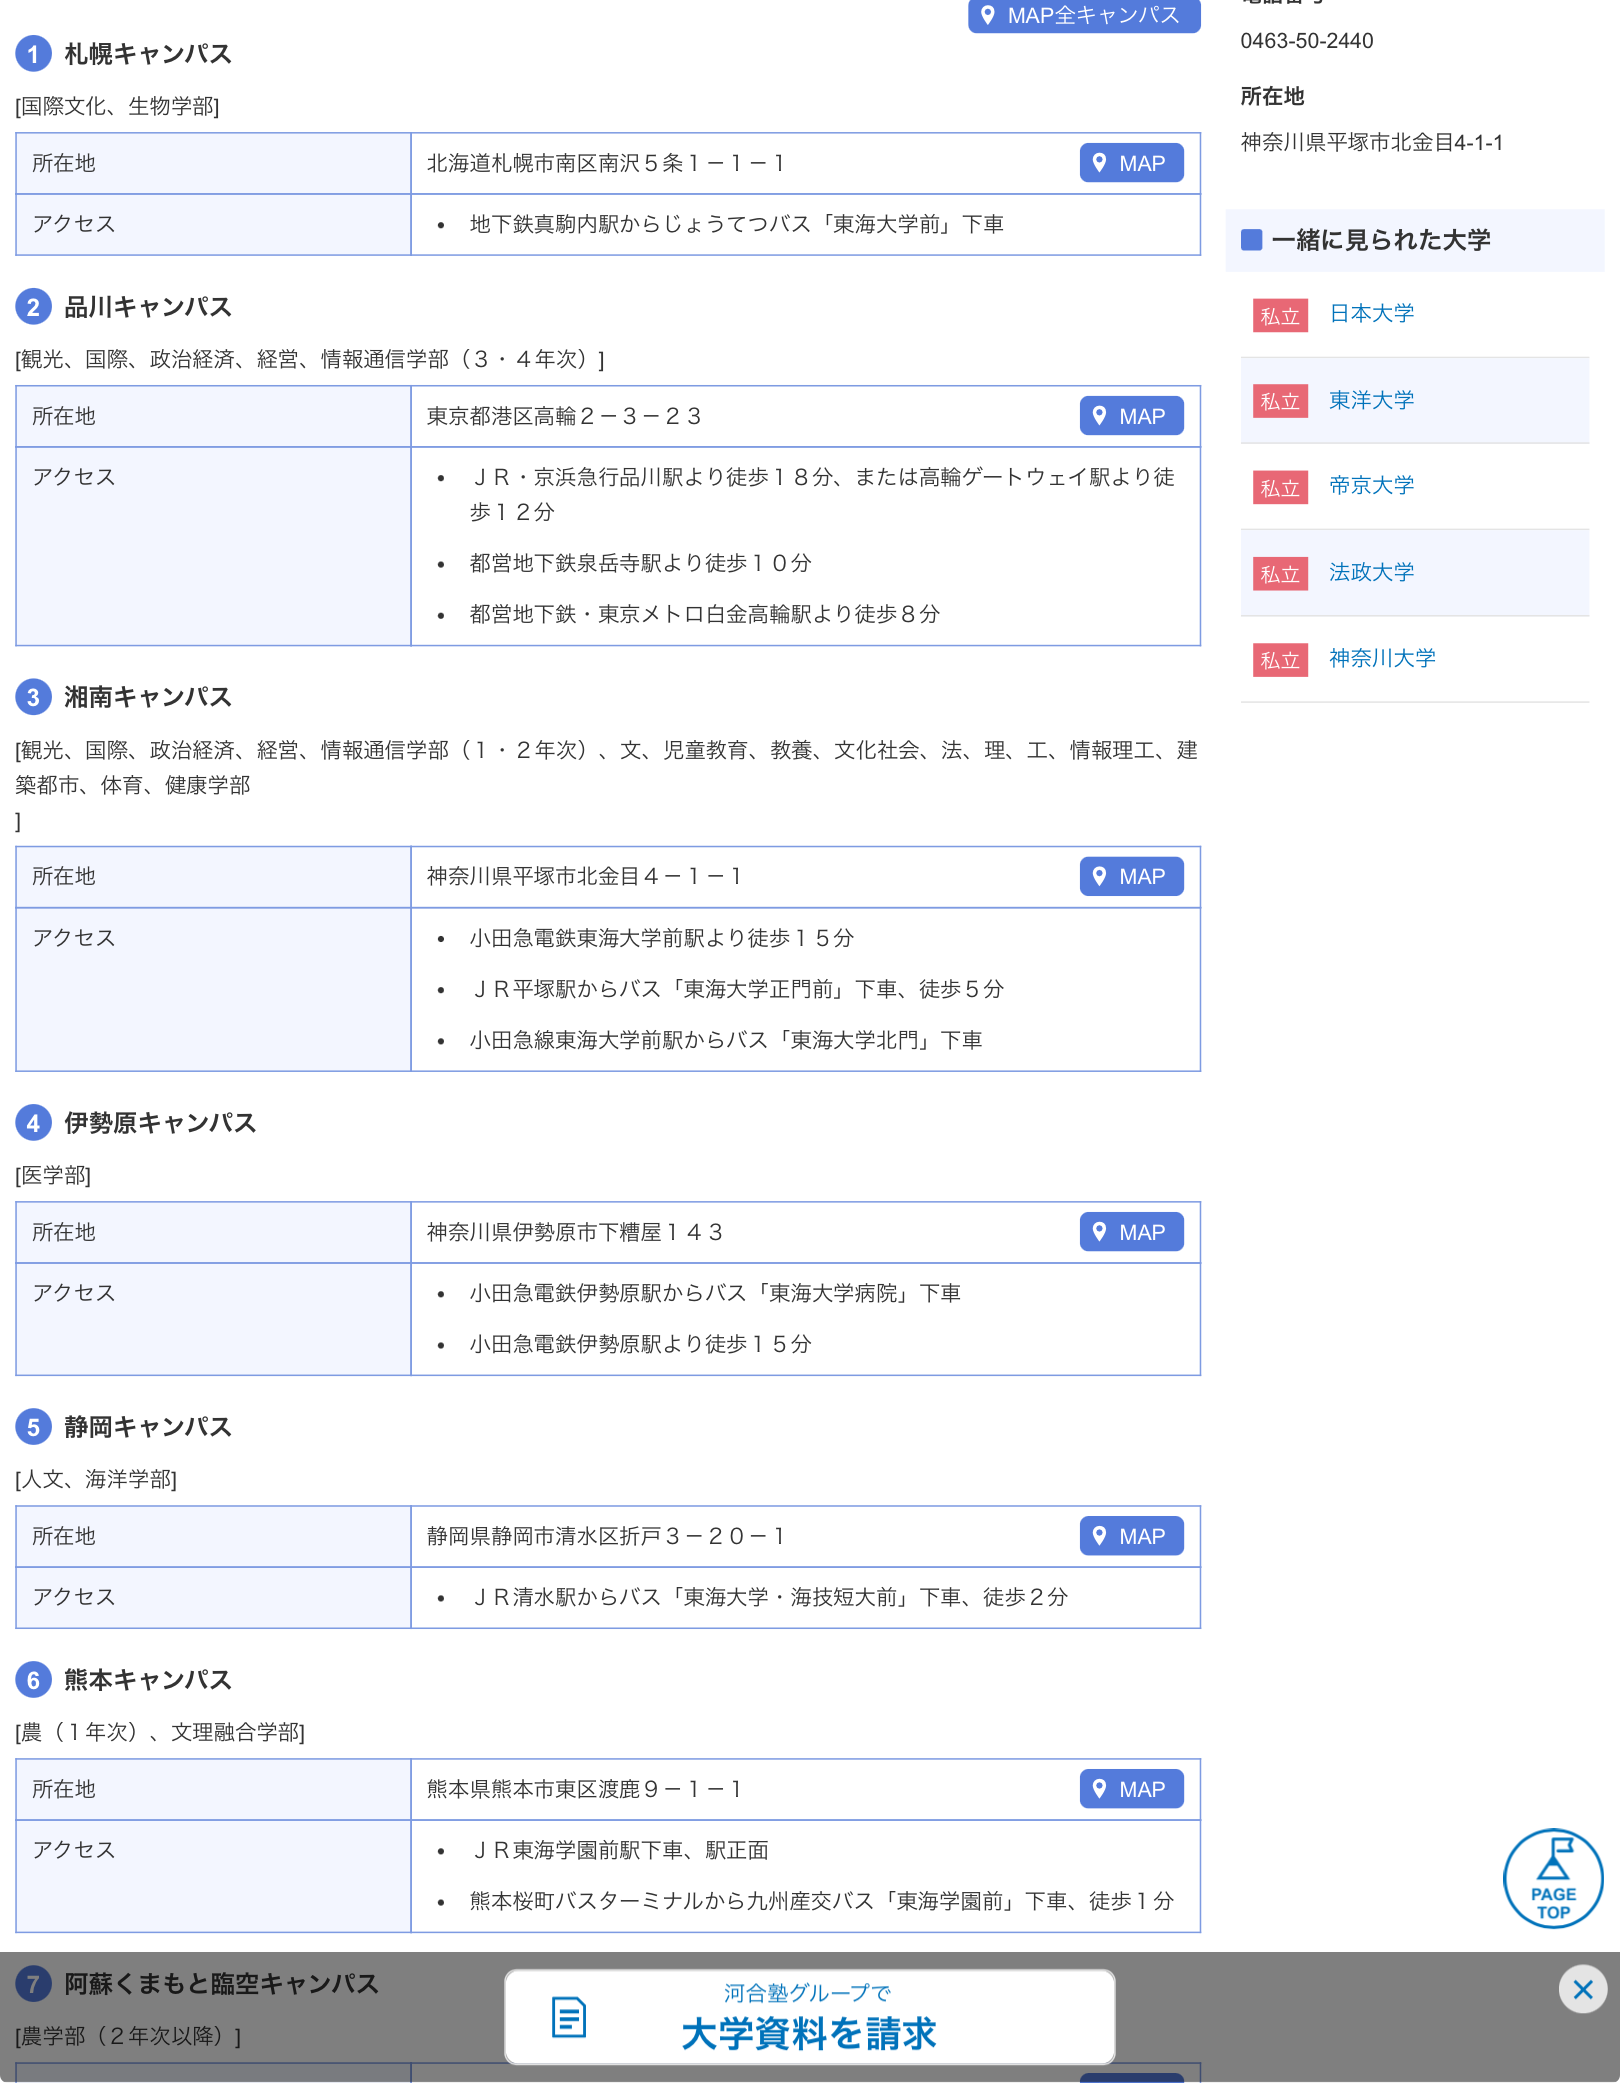Click the 北海道札幌市南区南沢5条1-1-1 address
This screenshot has width=1620, height=2083.
pyautogui.click(x=606, y=163)
